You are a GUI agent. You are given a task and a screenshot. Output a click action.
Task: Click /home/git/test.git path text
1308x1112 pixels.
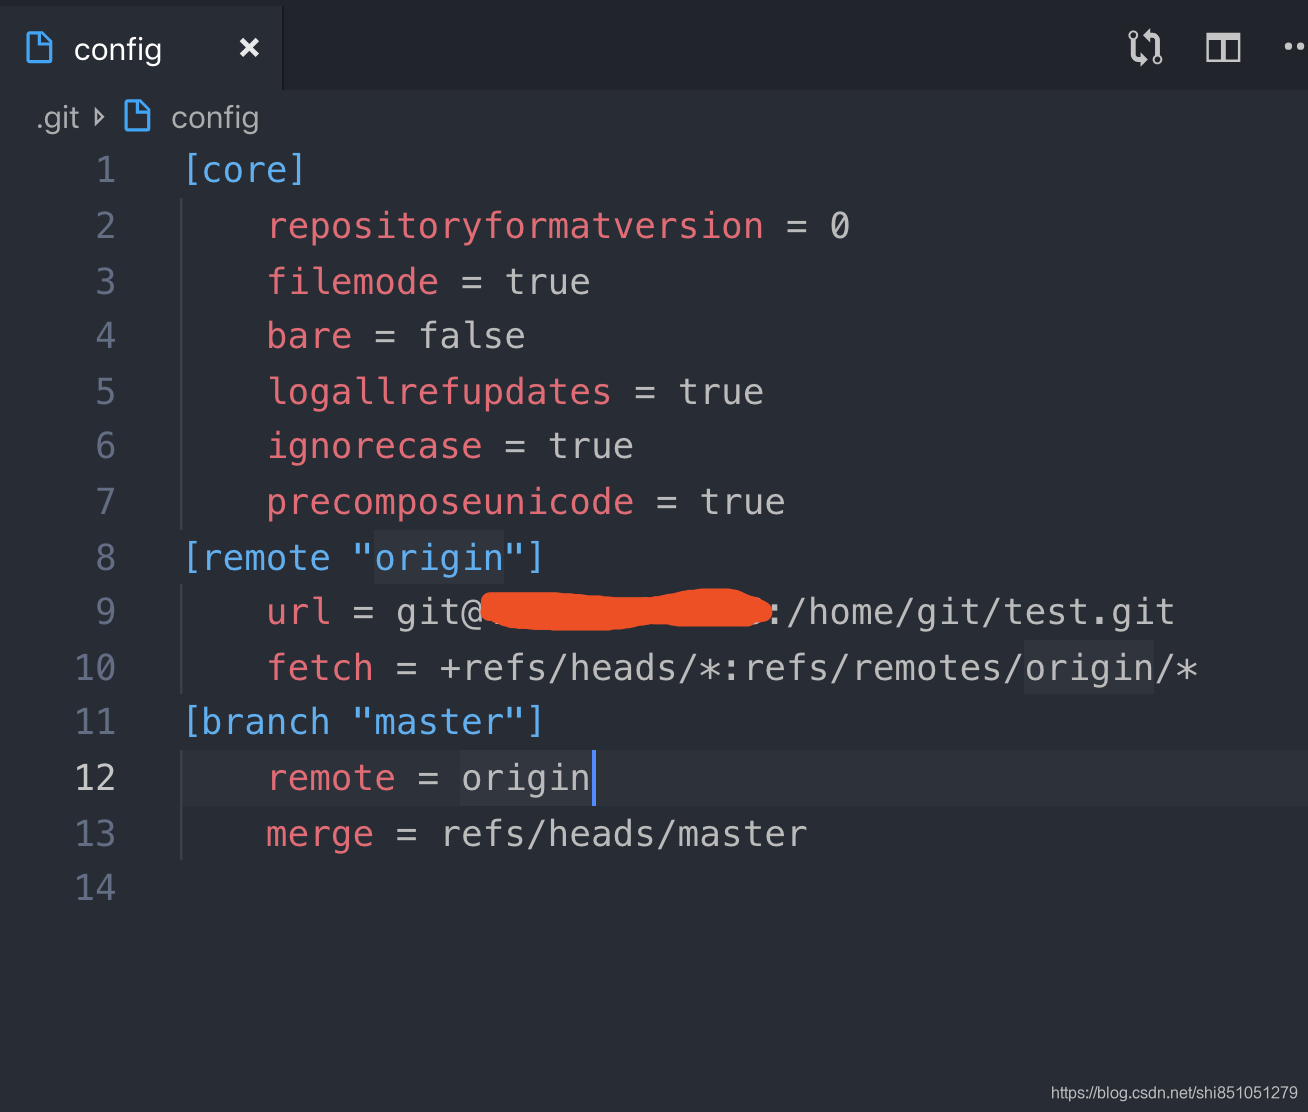pos(980,611)
